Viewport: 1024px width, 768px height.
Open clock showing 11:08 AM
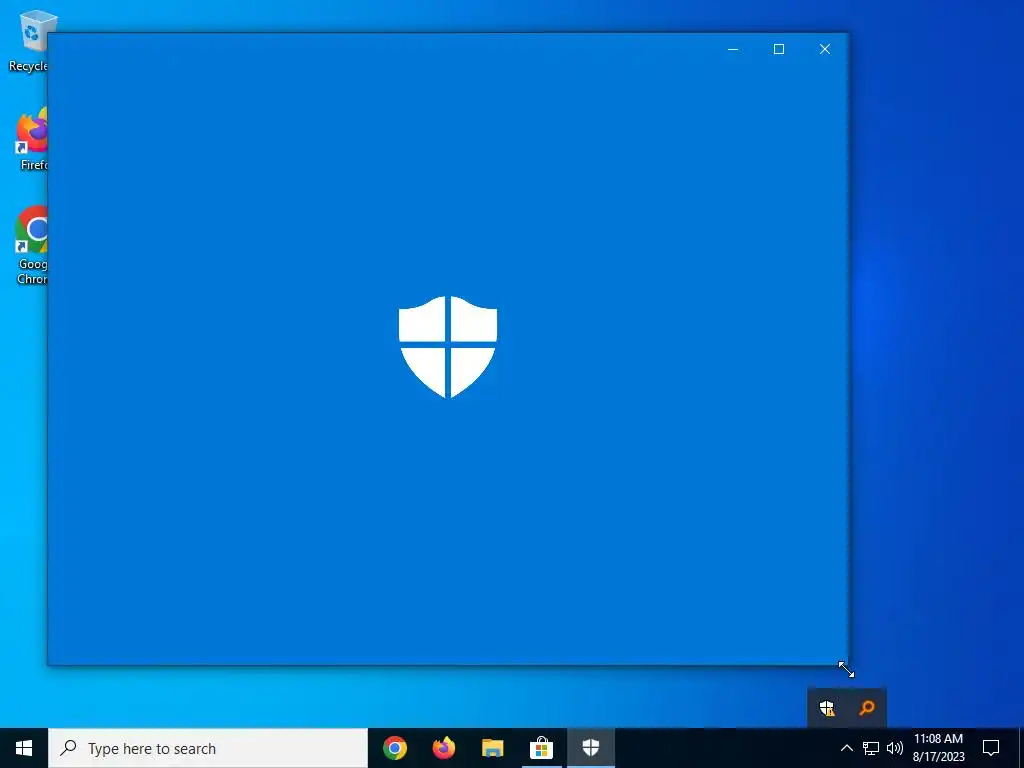click(938, 748)
